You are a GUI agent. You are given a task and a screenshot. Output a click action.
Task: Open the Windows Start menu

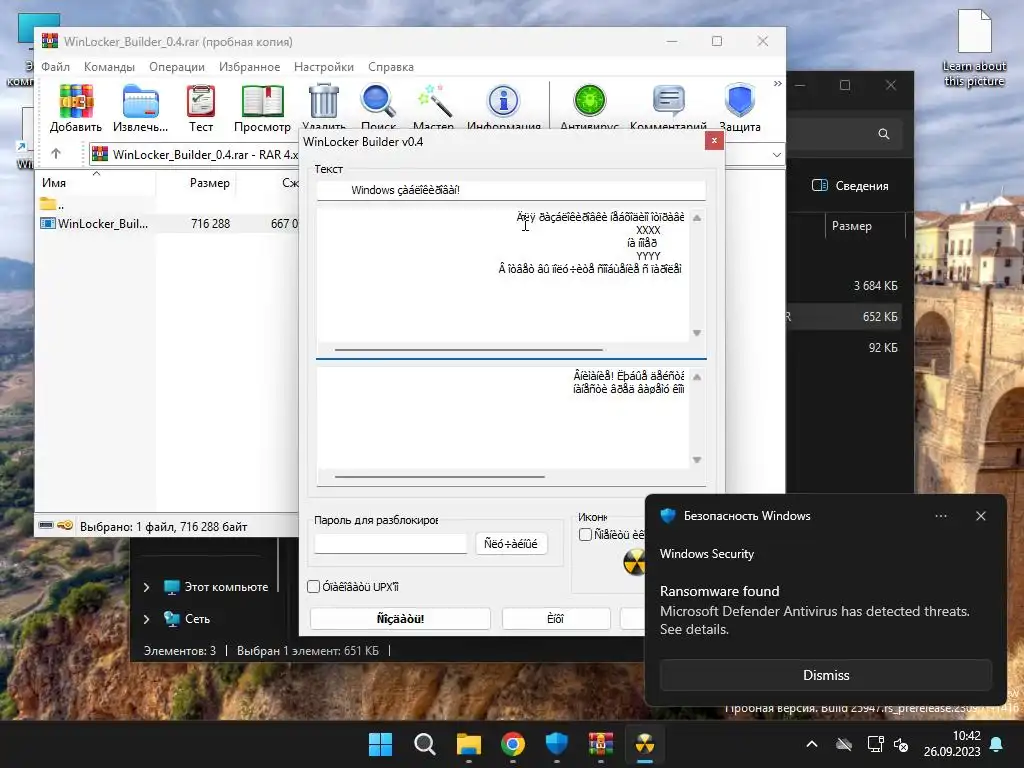(381, 744)
